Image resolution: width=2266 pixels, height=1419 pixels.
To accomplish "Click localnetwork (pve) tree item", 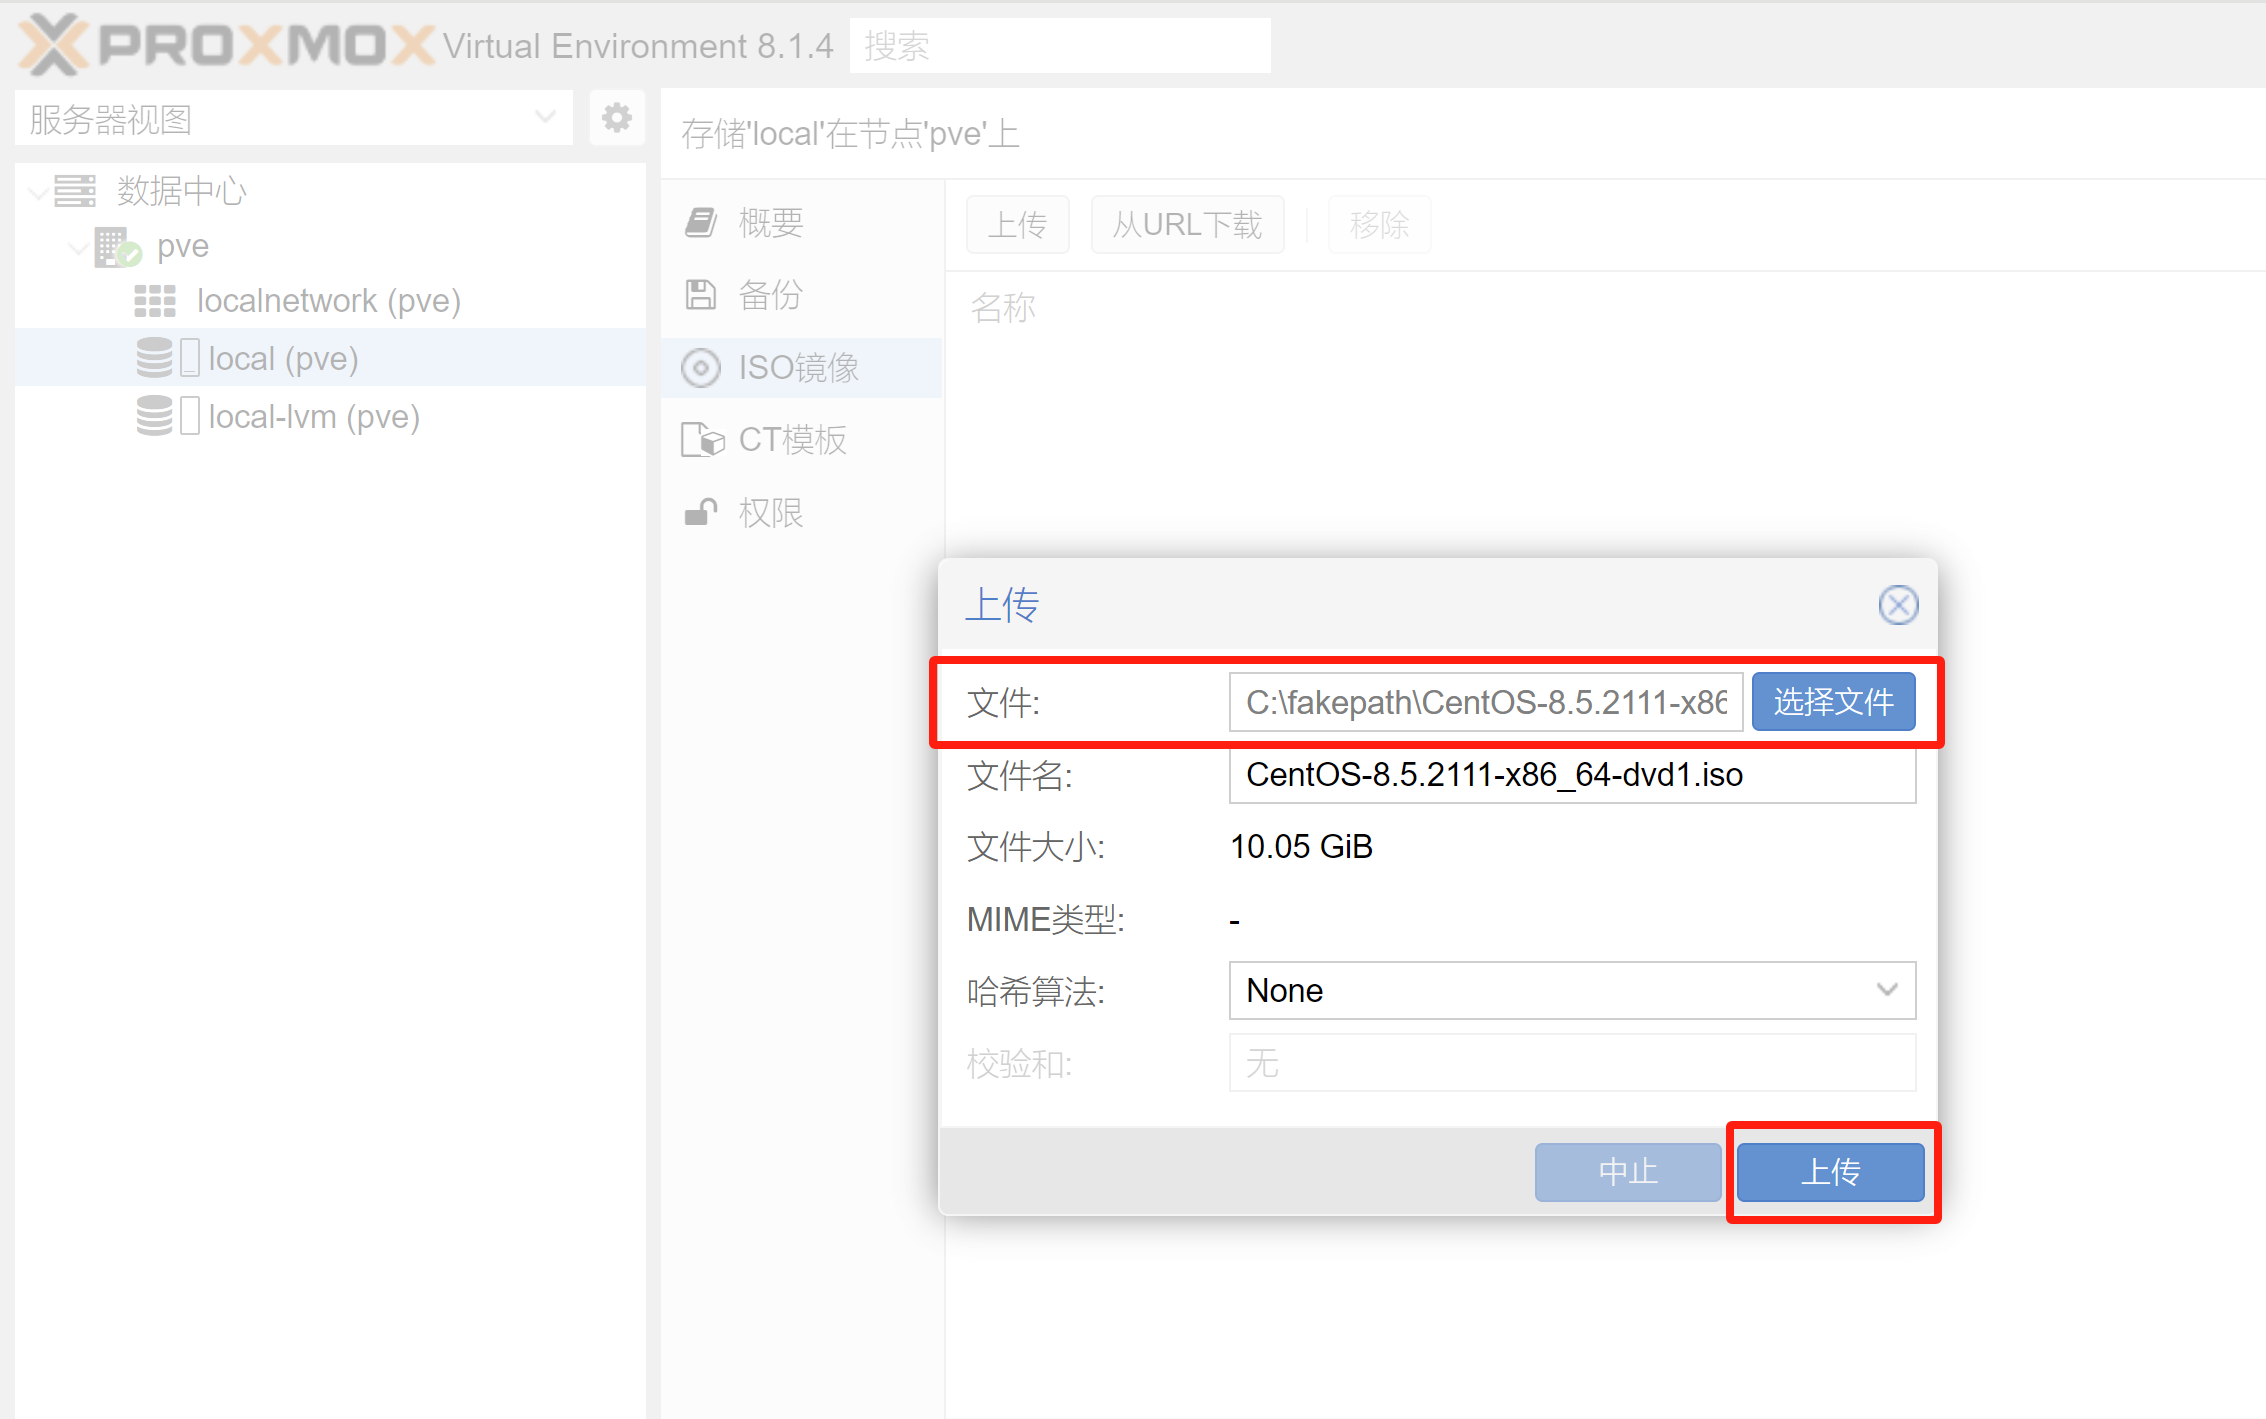I will pos(327,299).
